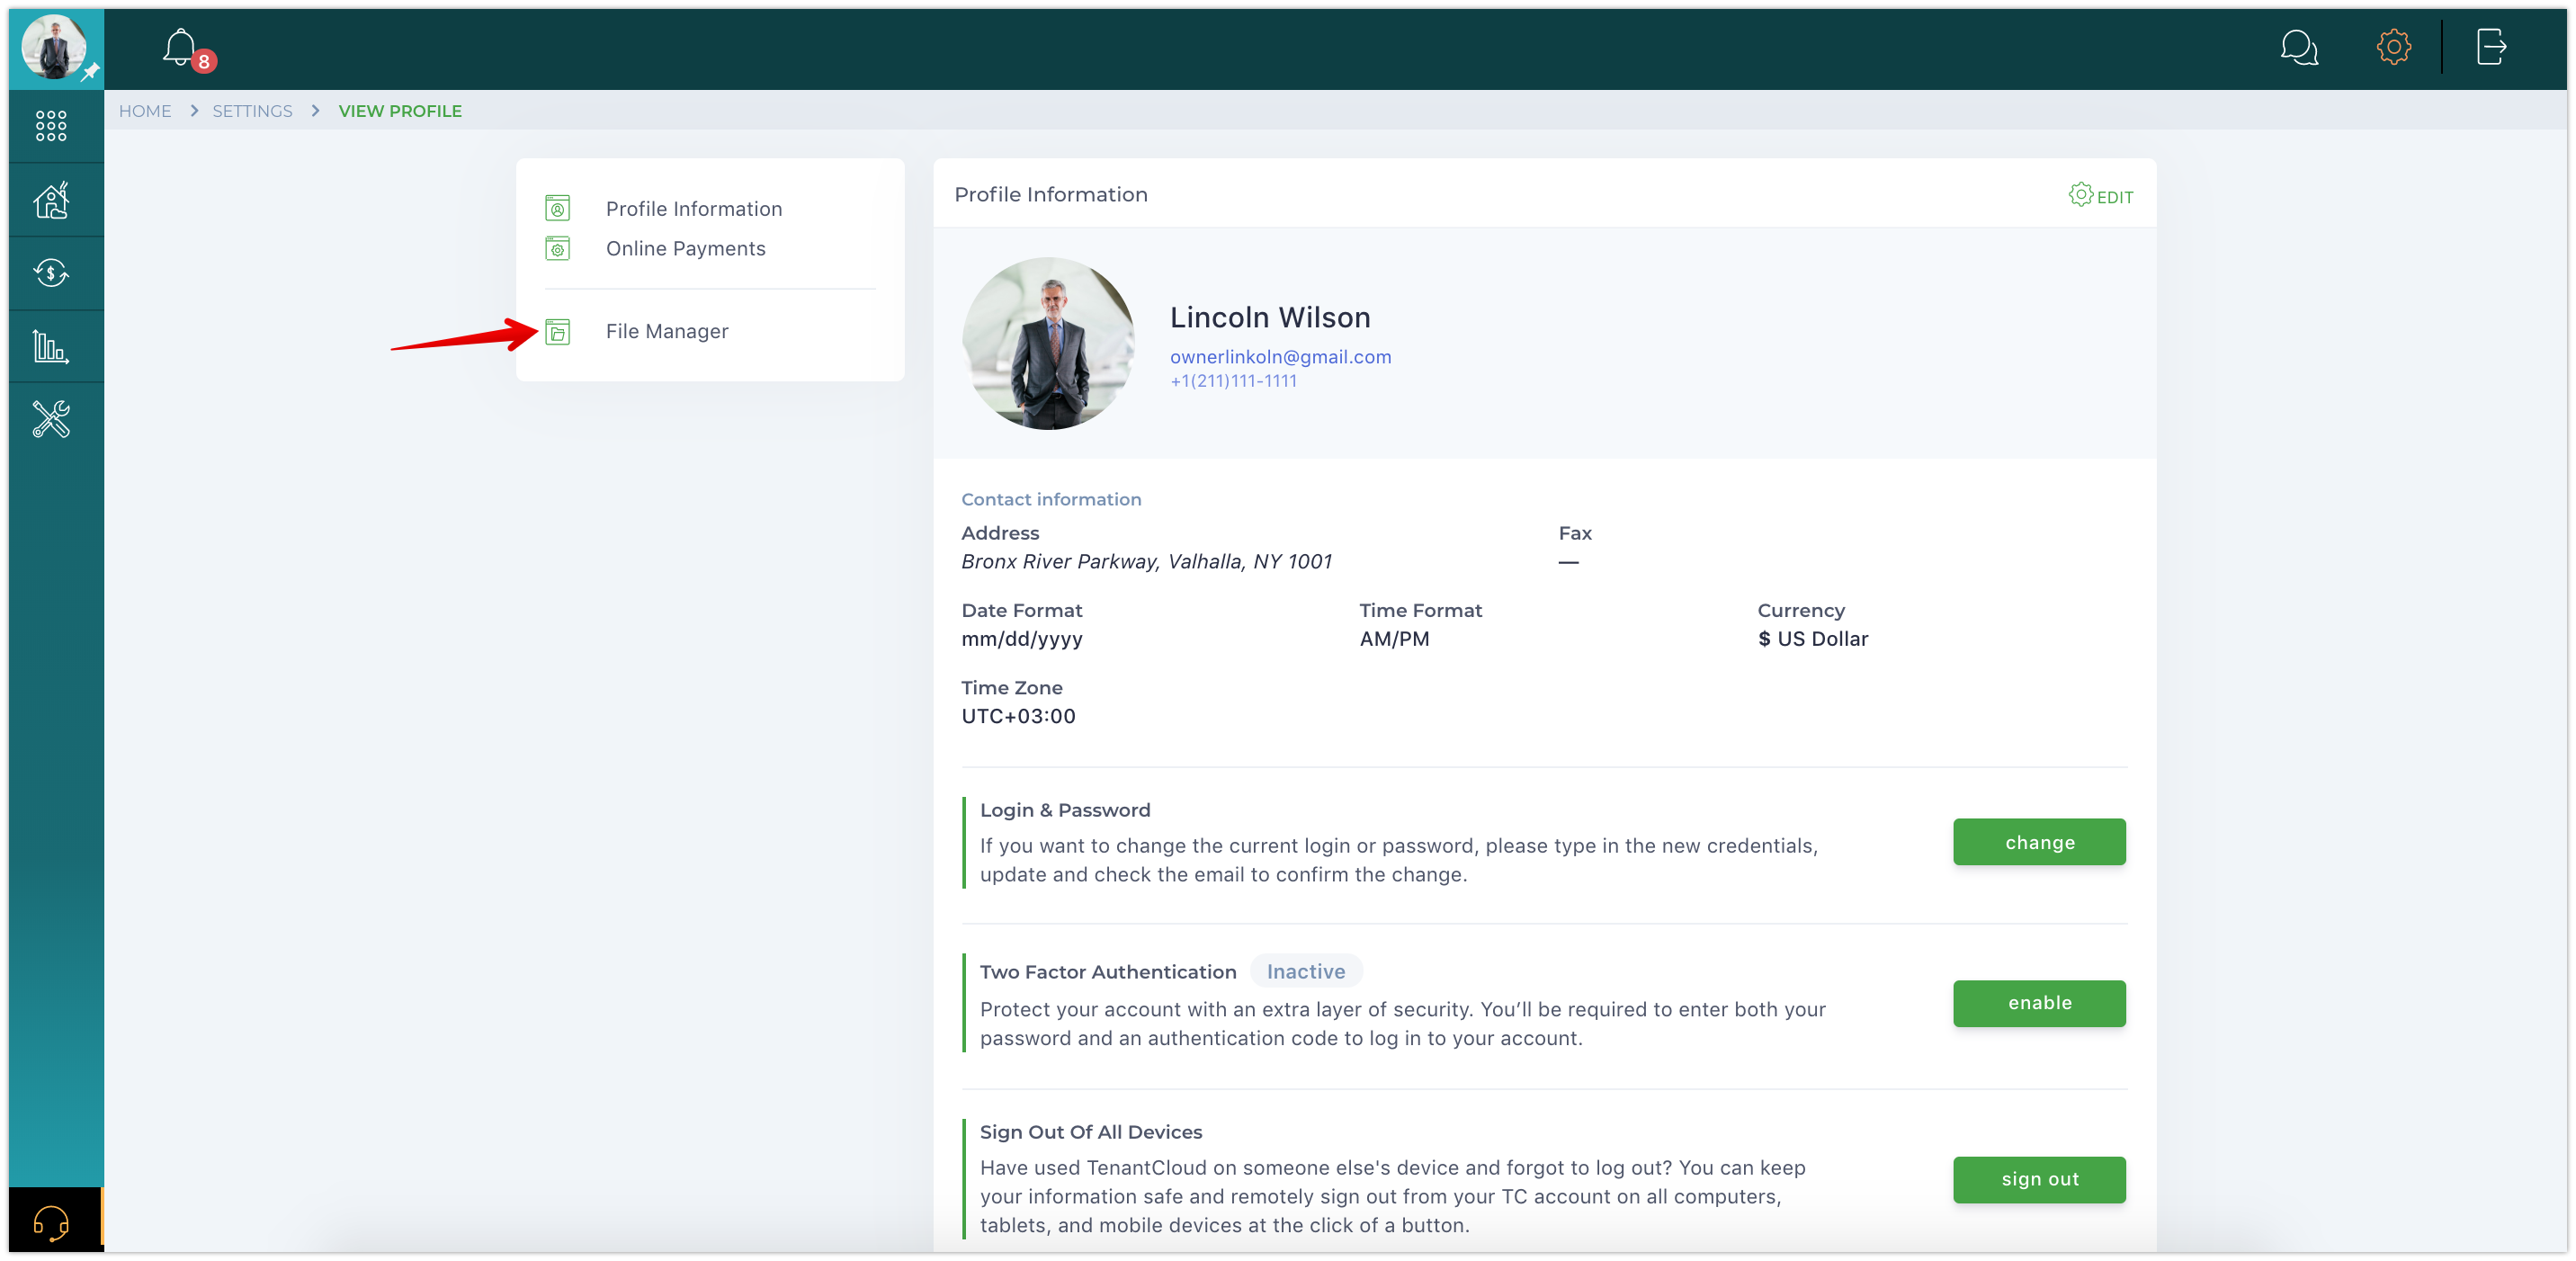Click the File Manager folder icon

tap(558, 332)
